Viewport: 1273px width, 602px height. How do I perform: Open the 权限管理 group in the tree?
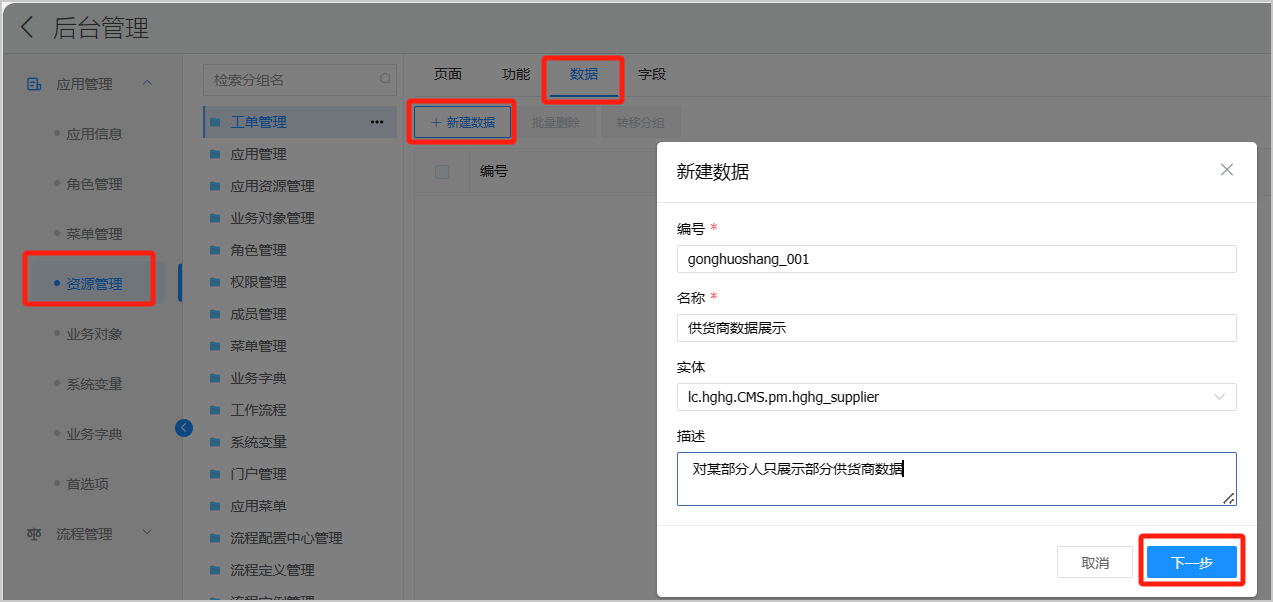click(258, 282)
